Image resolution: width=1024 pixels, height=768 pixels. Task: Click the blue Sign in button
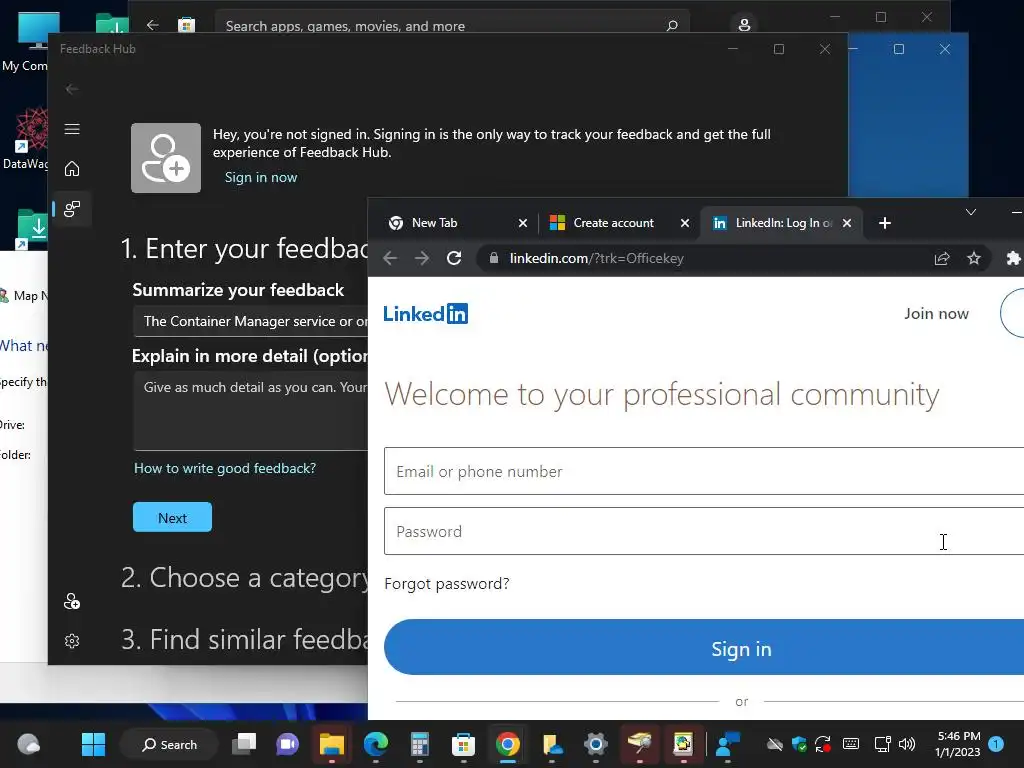704,647
